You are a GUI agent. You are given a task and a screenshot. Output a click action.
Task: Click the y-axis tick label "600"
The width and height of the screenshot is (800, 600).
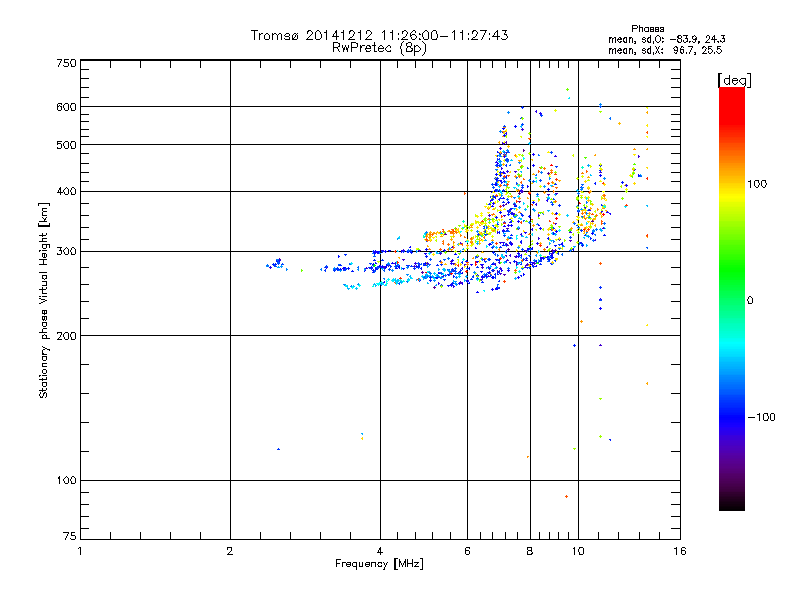pos(66,107)
